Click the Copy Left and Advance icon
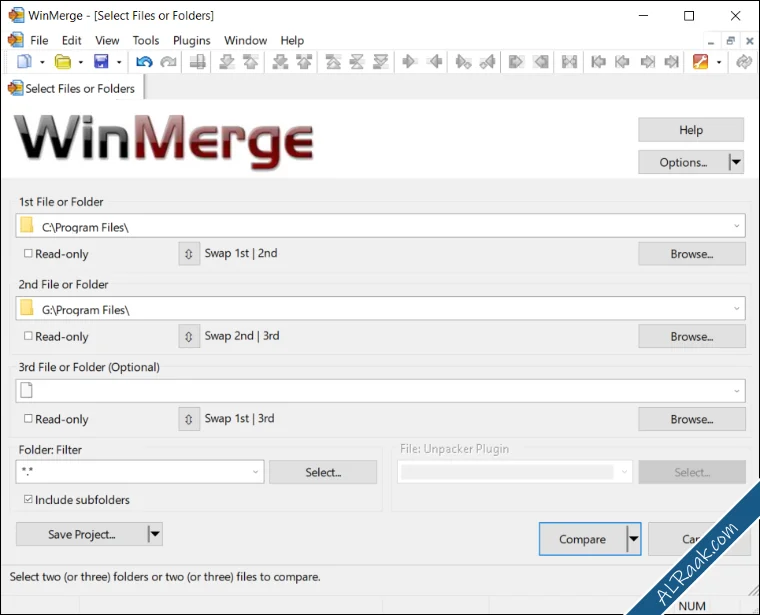The width and height of the screenshot is (760, 615). coord(488,62)
